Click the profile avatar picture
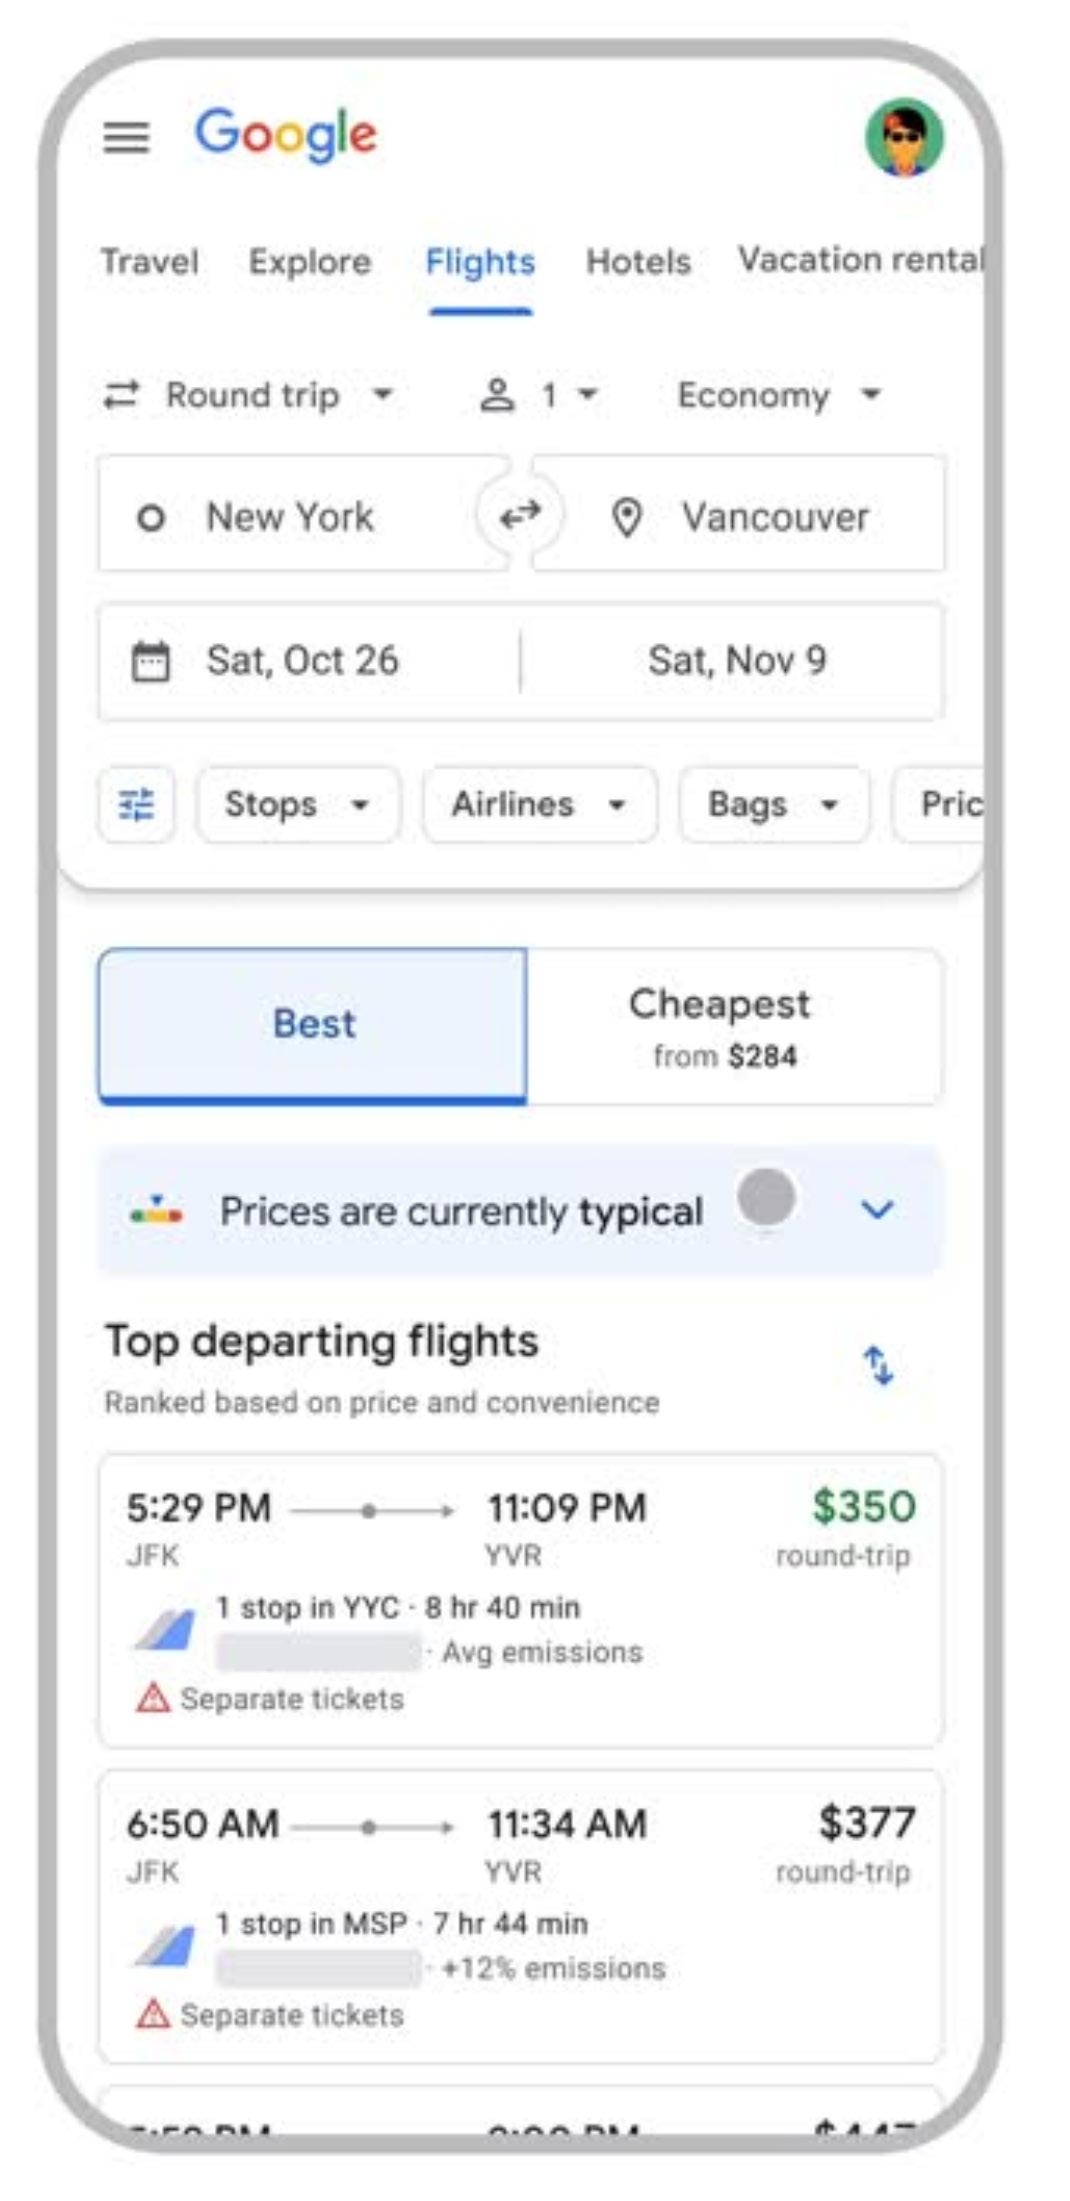The width and height of the screenshot is (1070, 2201). coord(903,137)
